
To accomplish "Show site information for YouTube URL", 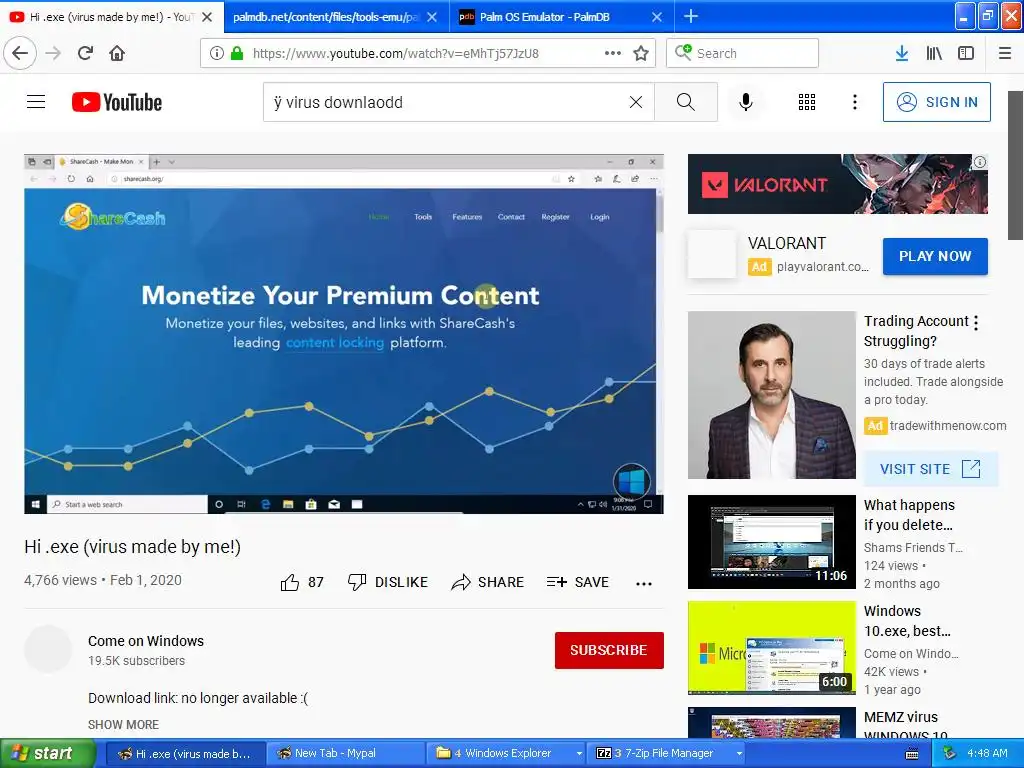I will point(217,53).
